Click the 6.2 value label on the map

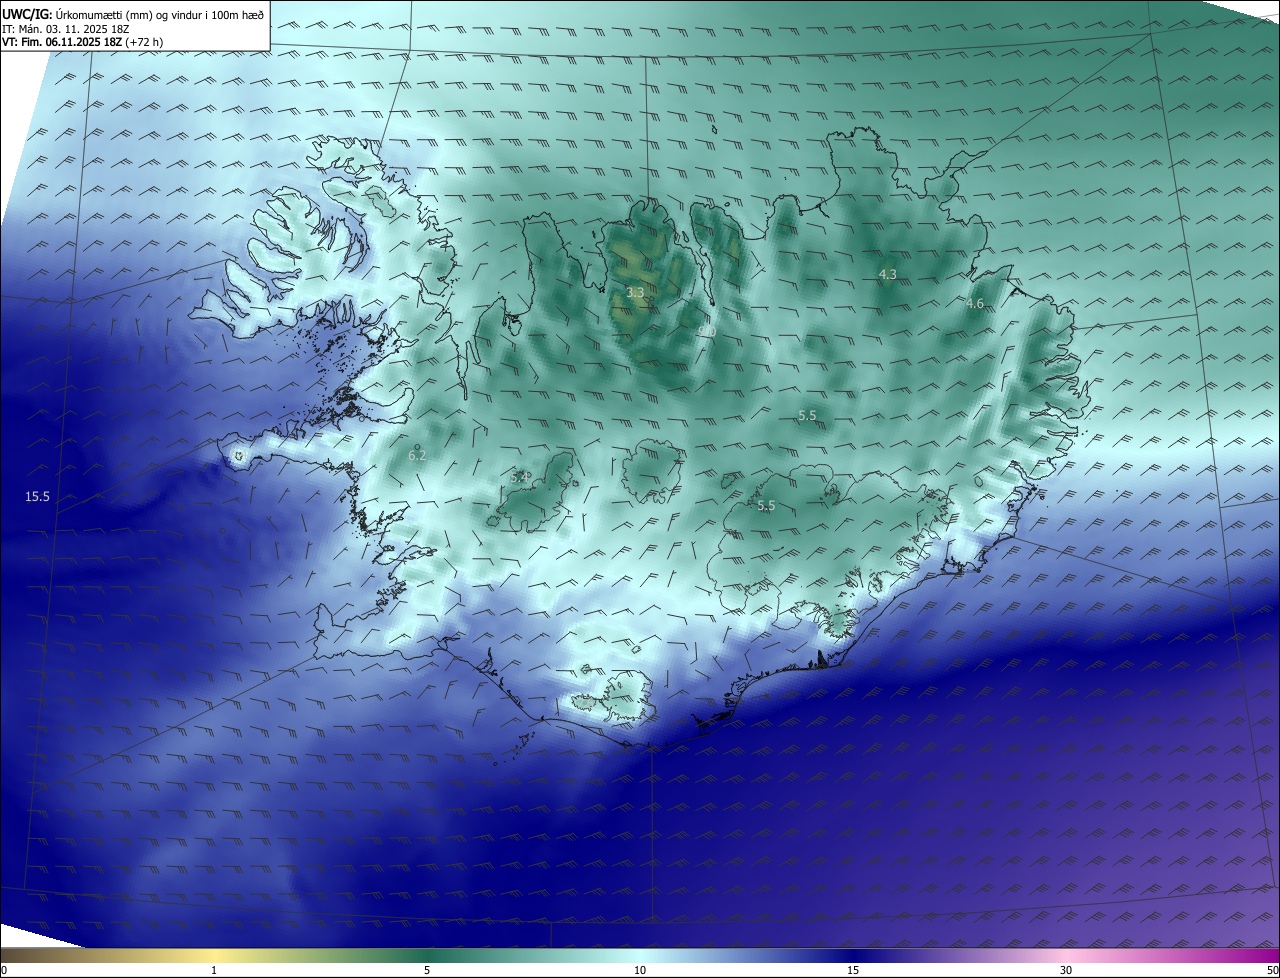click(x=417, y=456)
